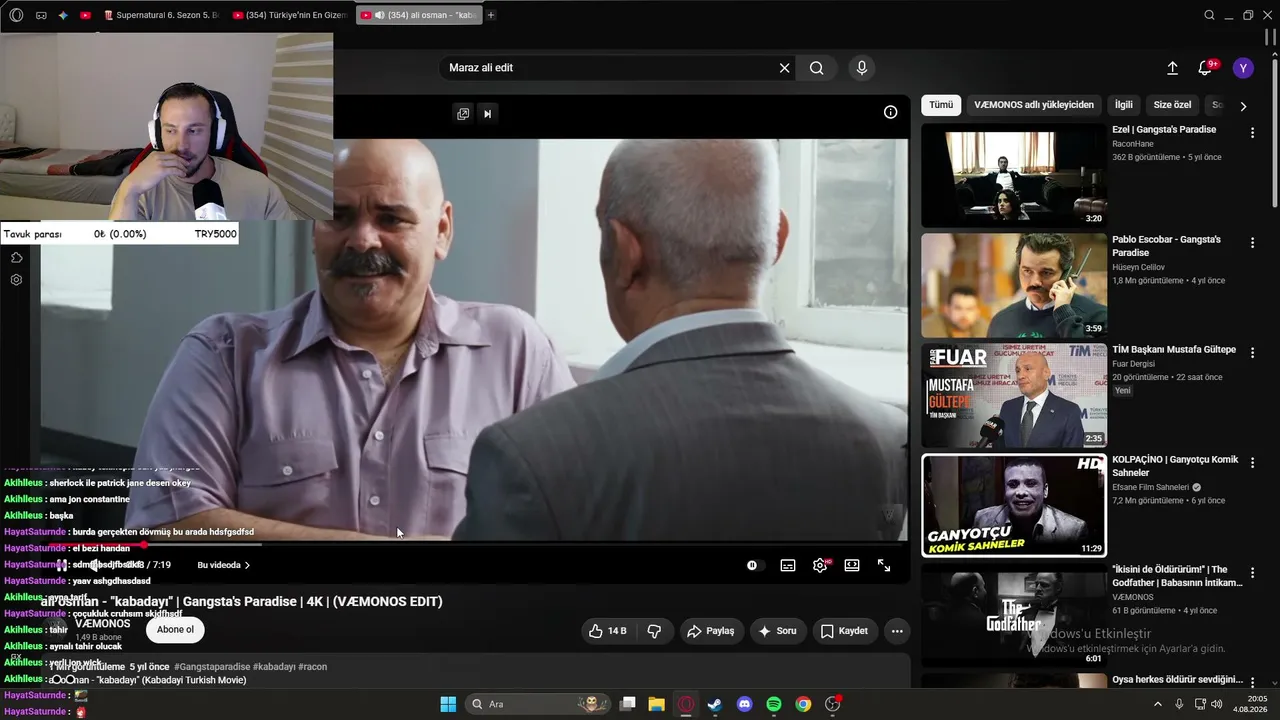Viewport: 1280px width, 720px height.
Task: Open player settings gear
Action: (x=820, y=565)
